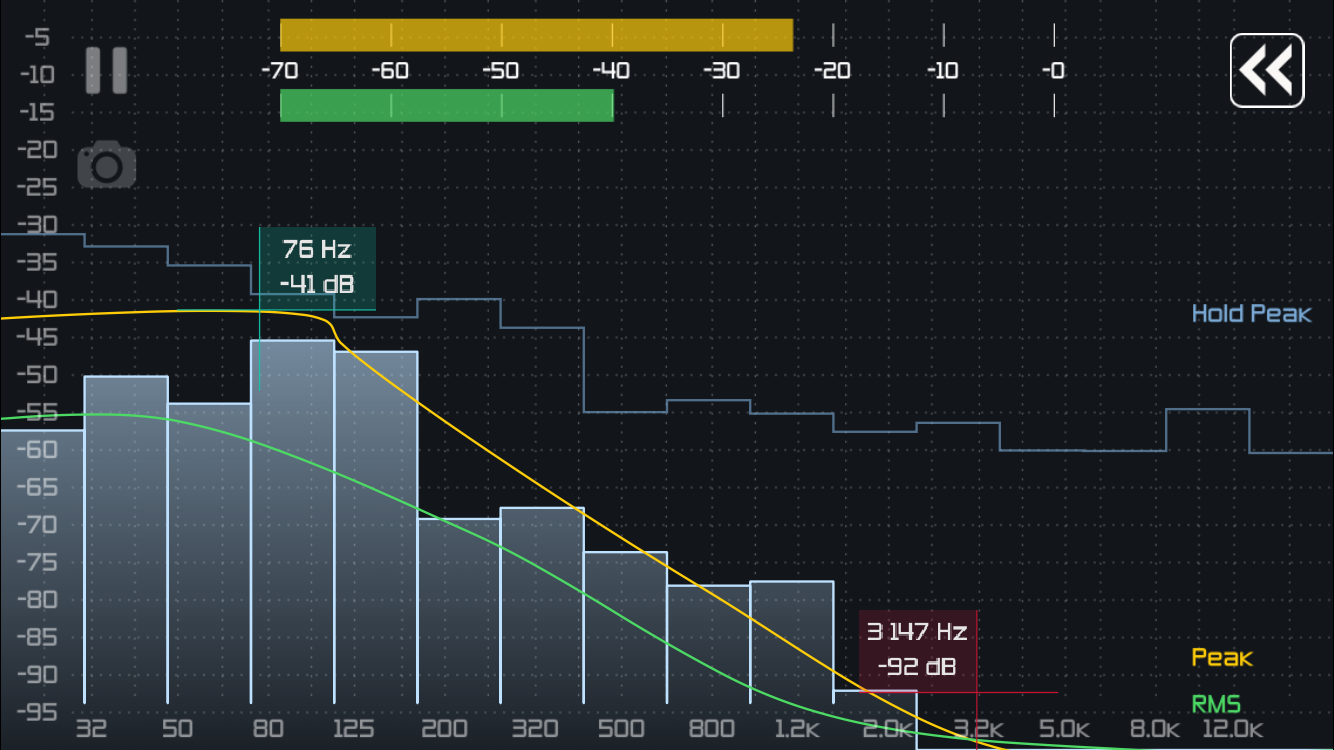
Task: Pause the spectrum analyzer
Action: pyautogui.click(x=106, y=70)
